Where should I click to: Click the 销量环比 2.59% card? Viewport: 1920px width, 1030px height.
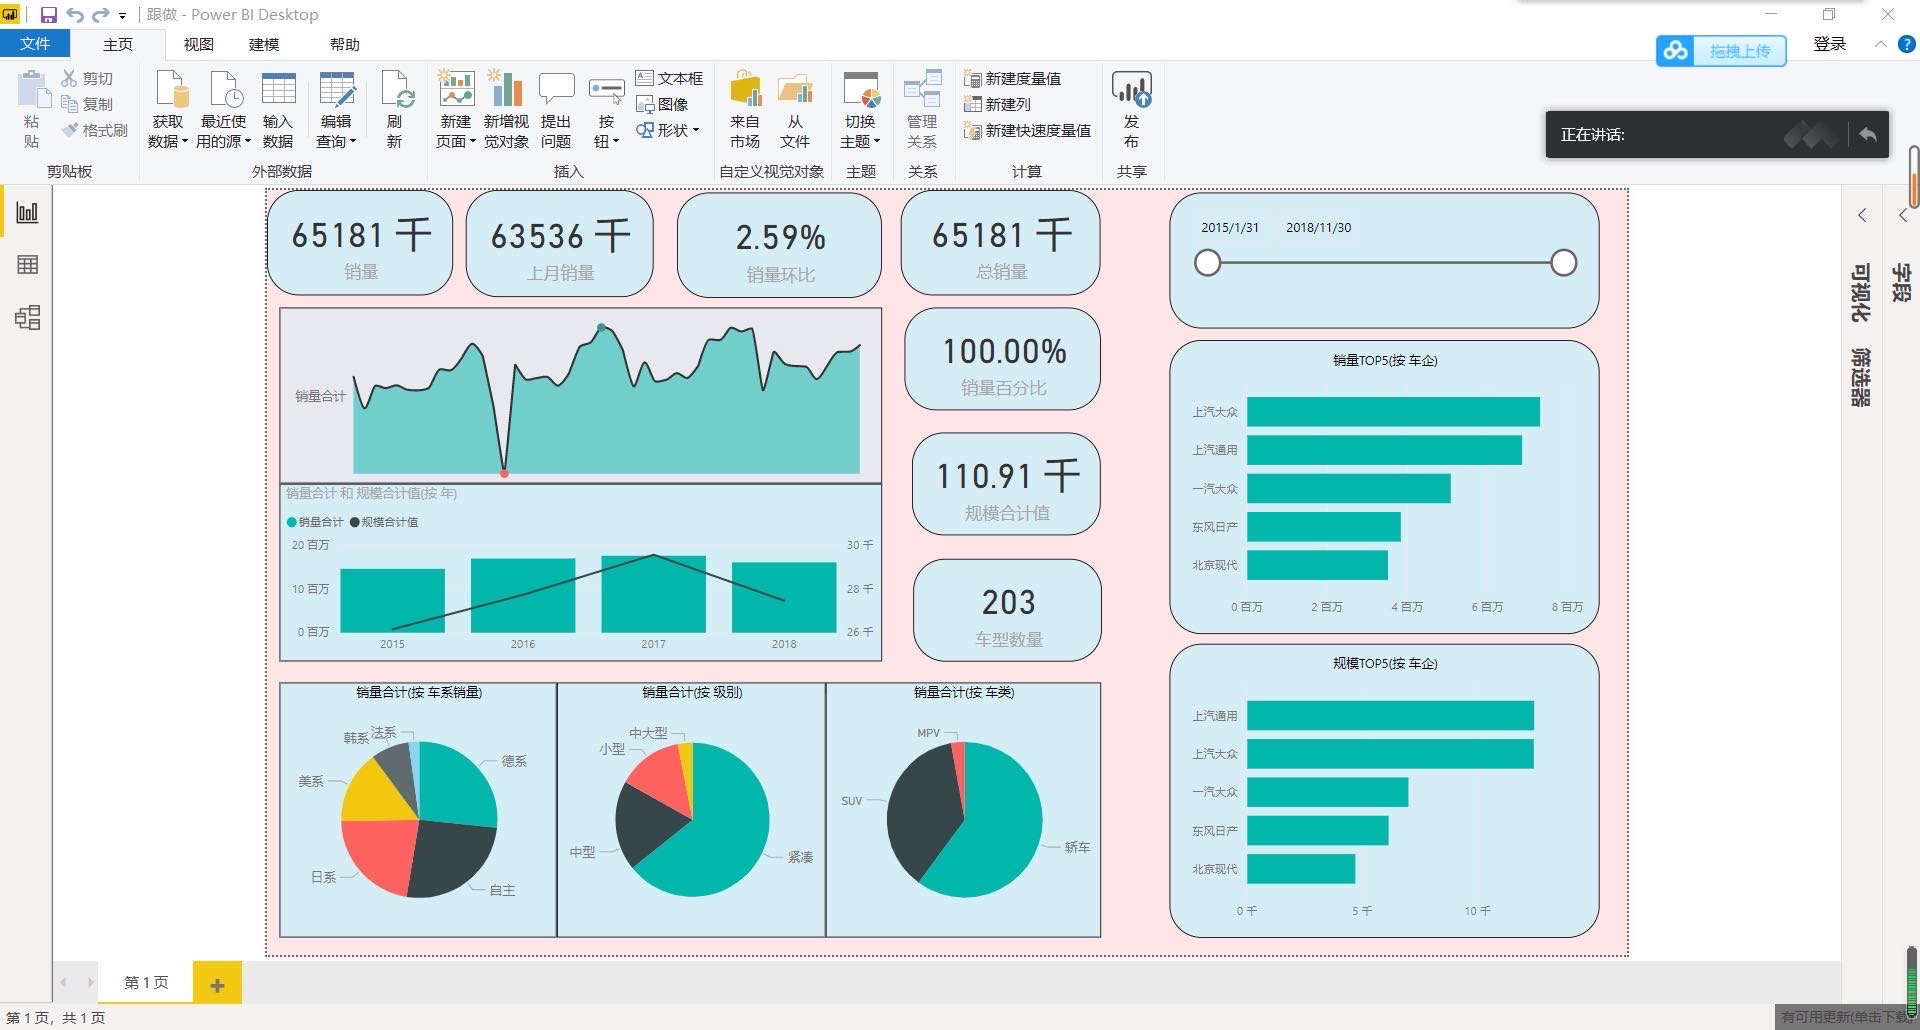point(780,245)
